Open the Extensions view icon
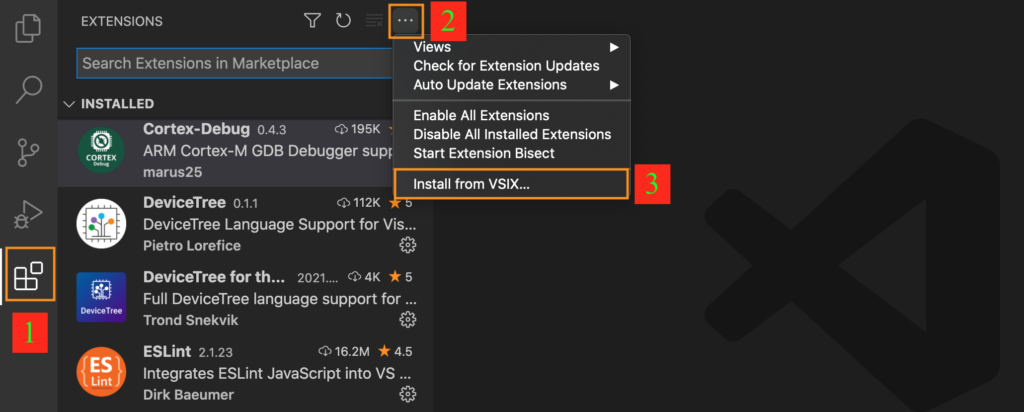Screen dimensions: 1024x412 coord(29,274)
